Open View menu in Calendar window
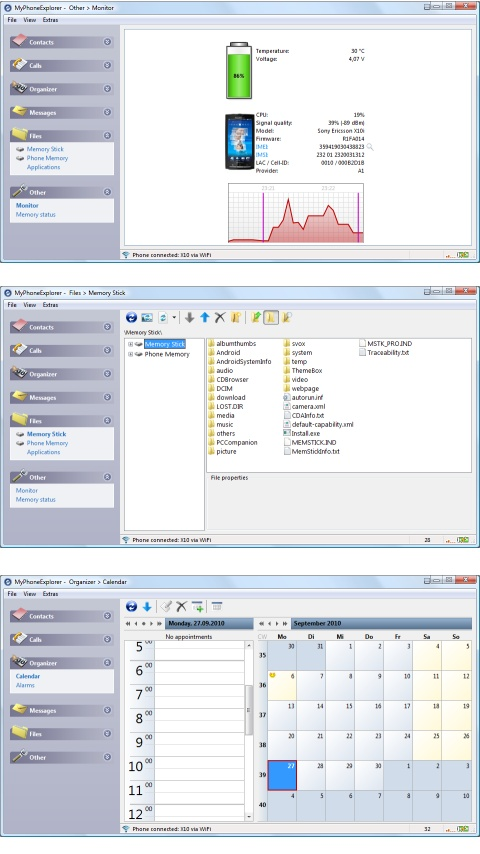 [29, 594]
